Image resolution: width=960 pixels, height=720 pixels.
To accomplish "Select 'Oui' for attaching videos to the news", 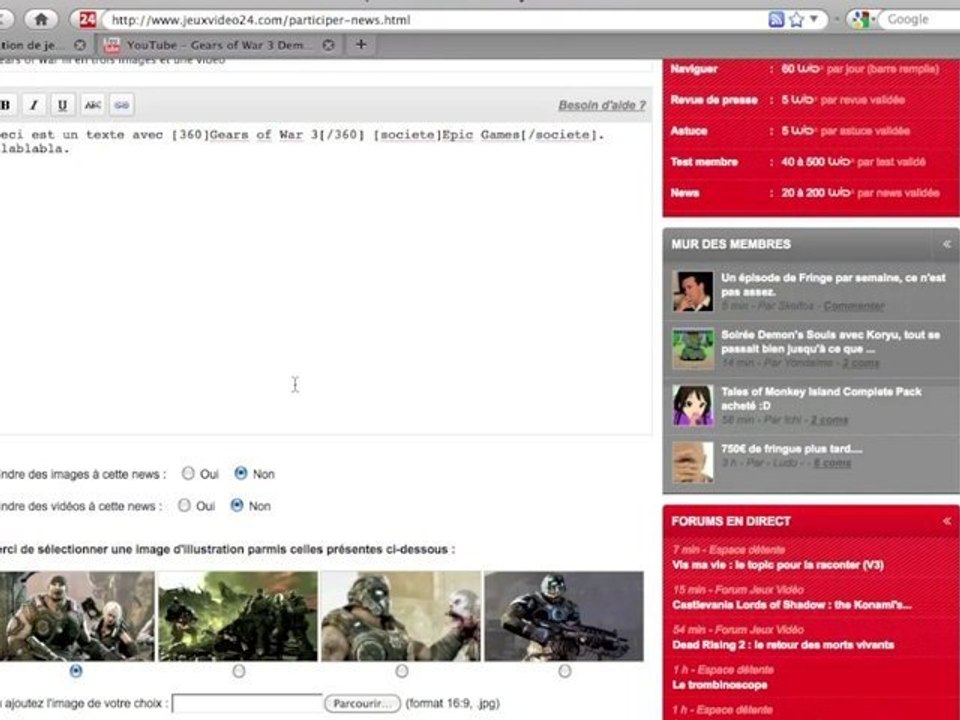I will [184, 506].
